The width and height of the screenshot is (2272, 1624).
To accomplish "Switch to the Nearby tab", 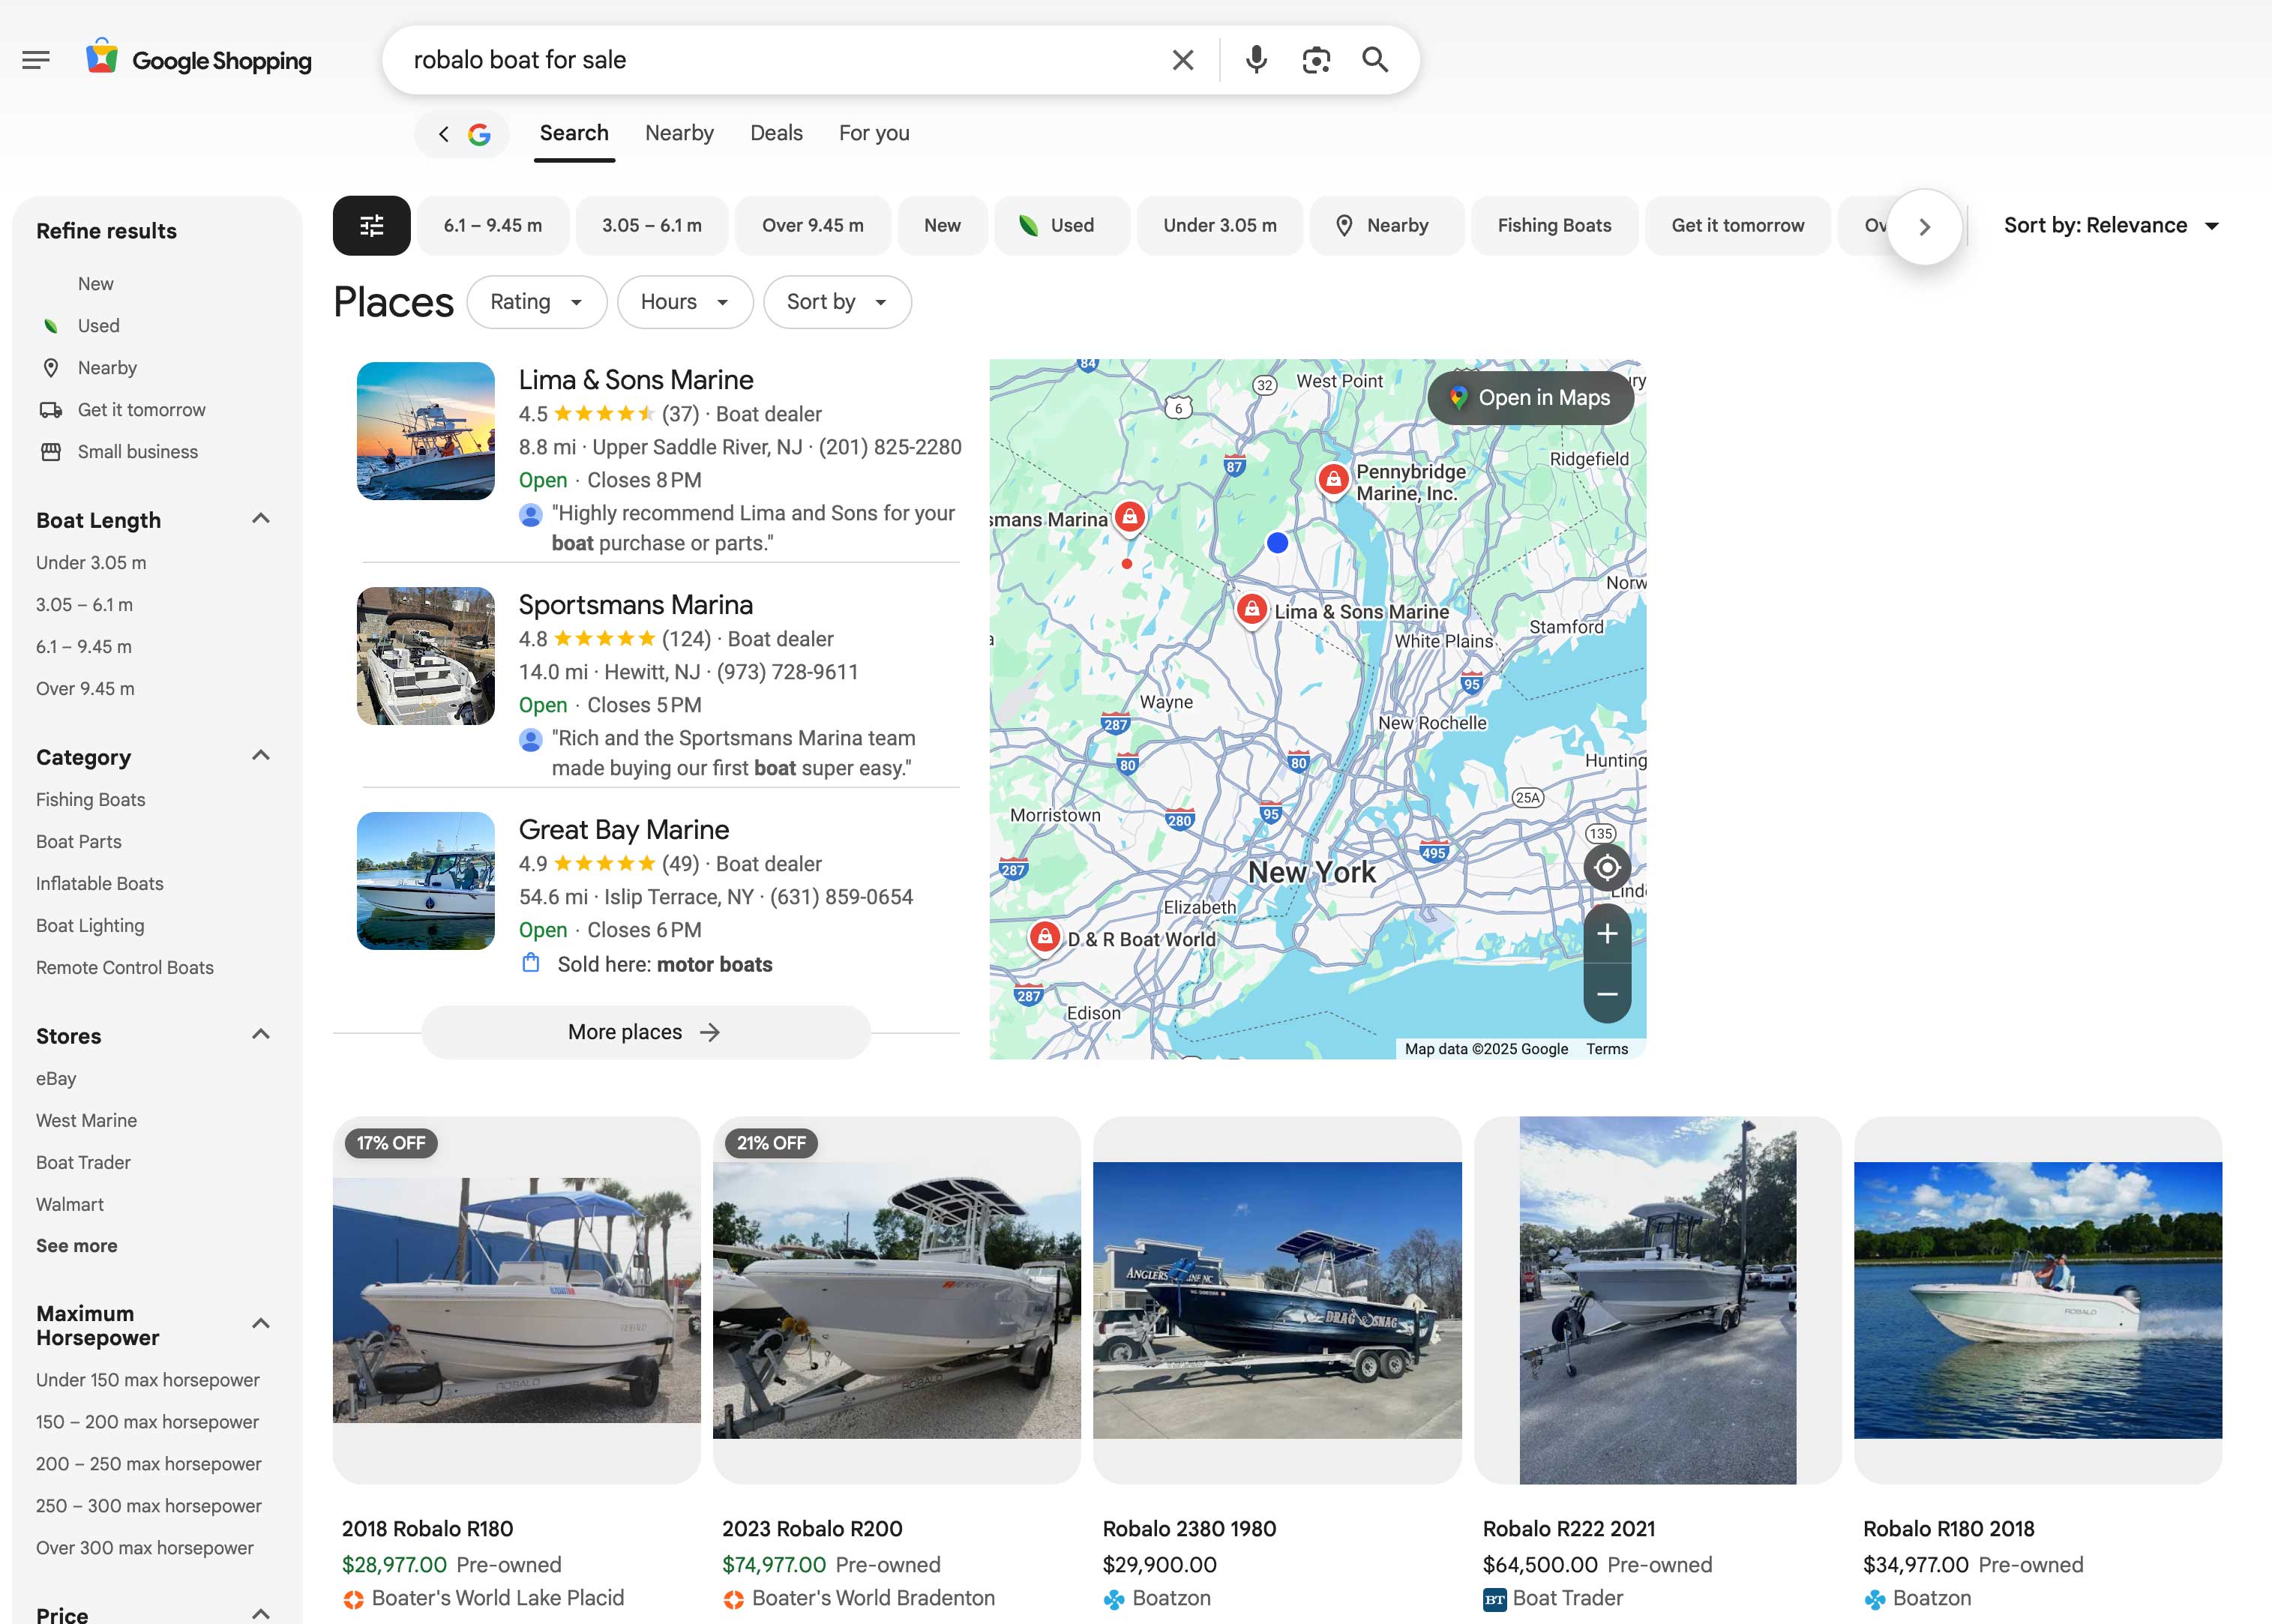I will click(x=678, y=132).
